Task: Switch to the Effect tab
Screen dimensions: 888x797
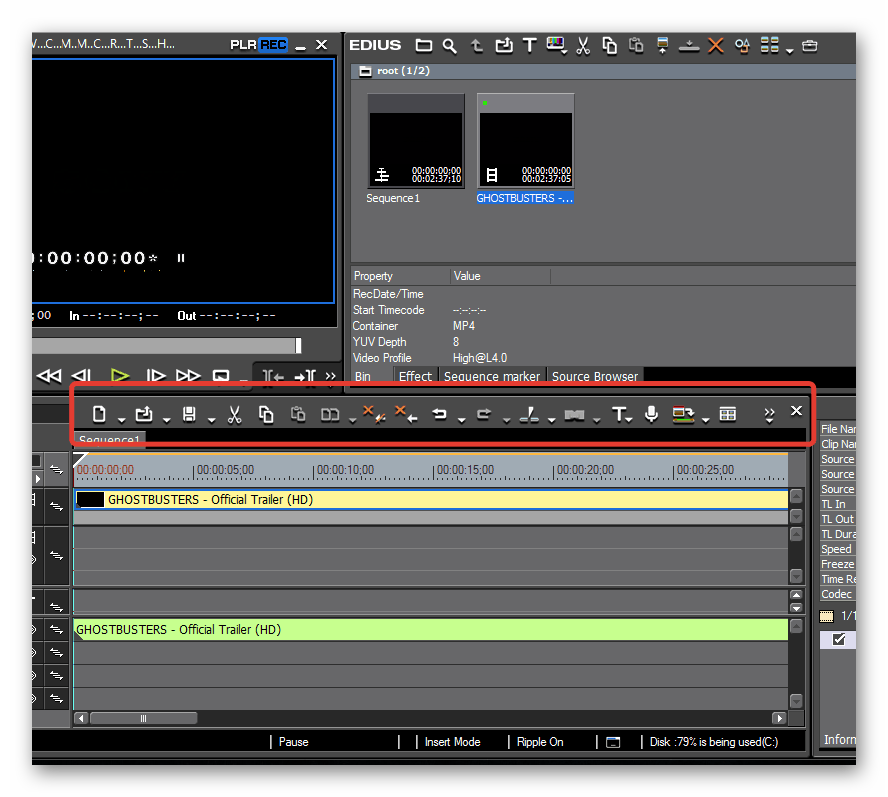Action: click(415, 376)
